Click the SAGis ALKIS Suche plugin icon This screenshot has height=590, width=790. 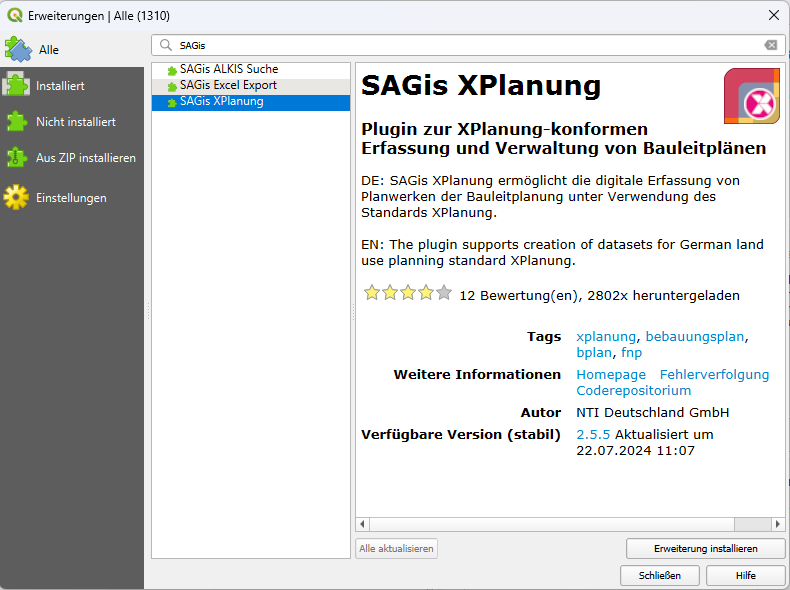pos(172,71)
